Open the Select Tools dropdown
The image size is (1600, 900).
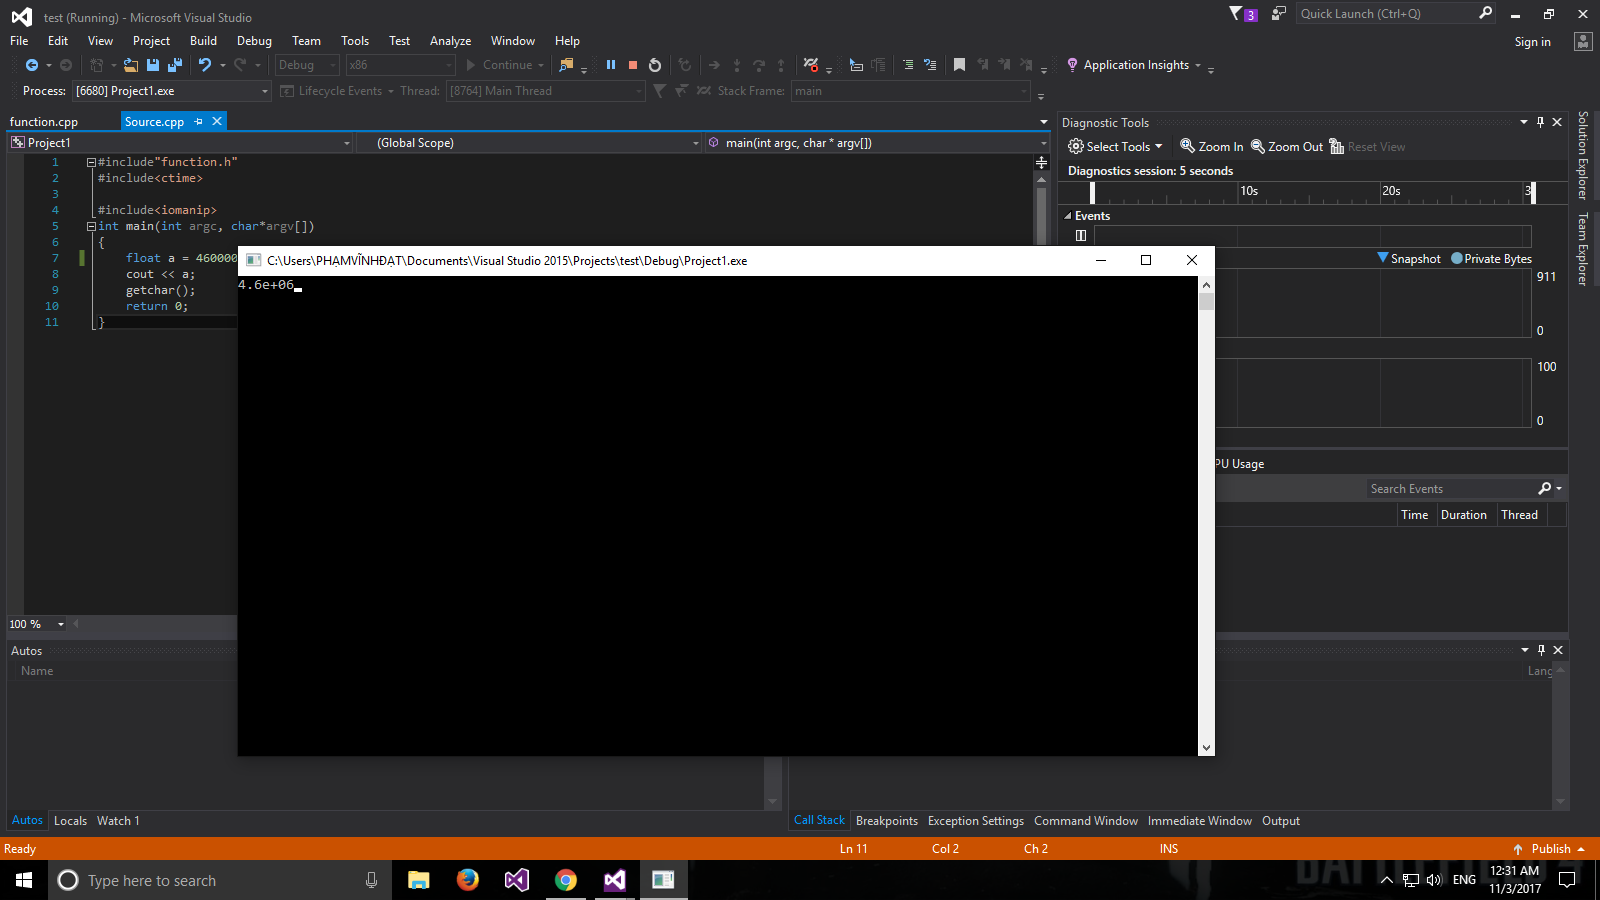pyautogui.click(x=1116, y=147)
